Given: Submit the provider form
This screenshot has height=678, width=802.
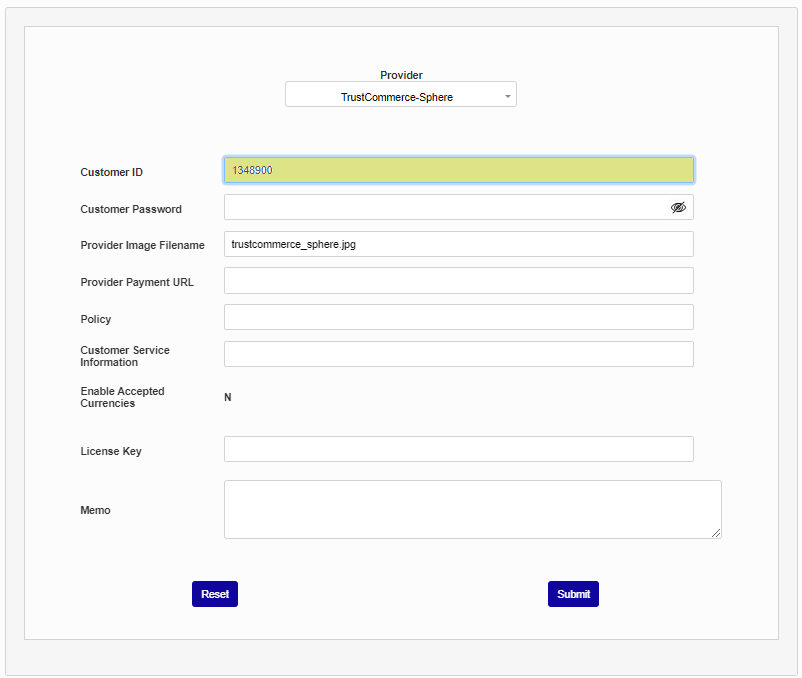Looking at the screenshot, I should point(573,594).
